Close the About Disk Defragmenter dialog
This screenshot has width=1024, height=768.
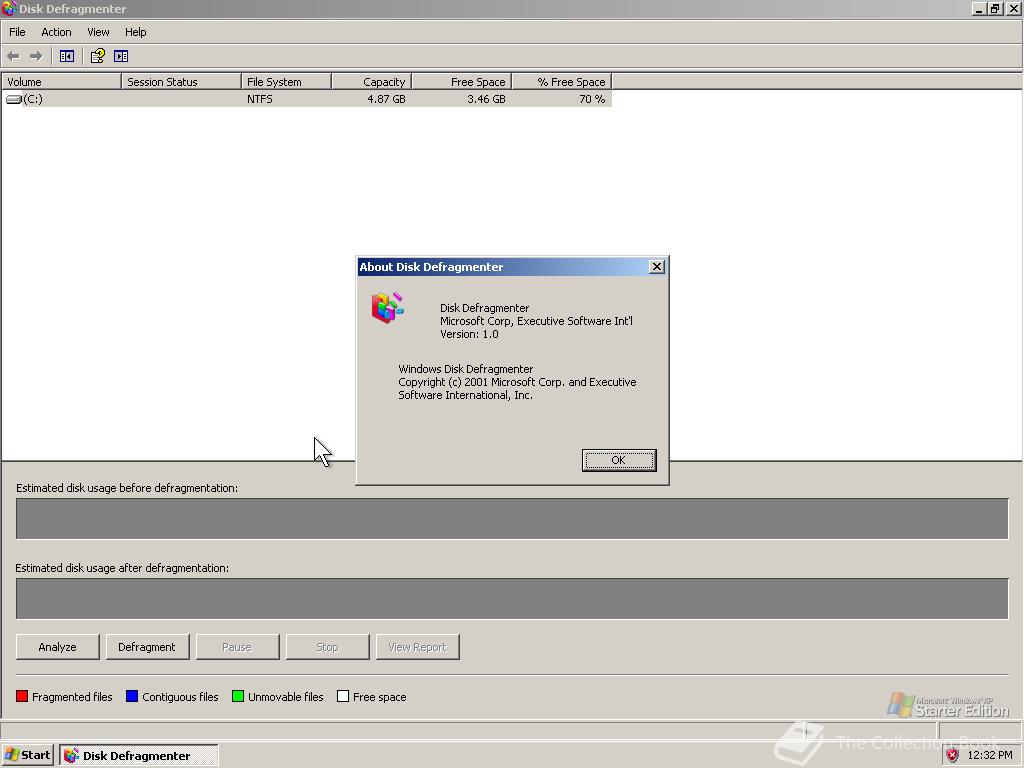tap(657, 266)
